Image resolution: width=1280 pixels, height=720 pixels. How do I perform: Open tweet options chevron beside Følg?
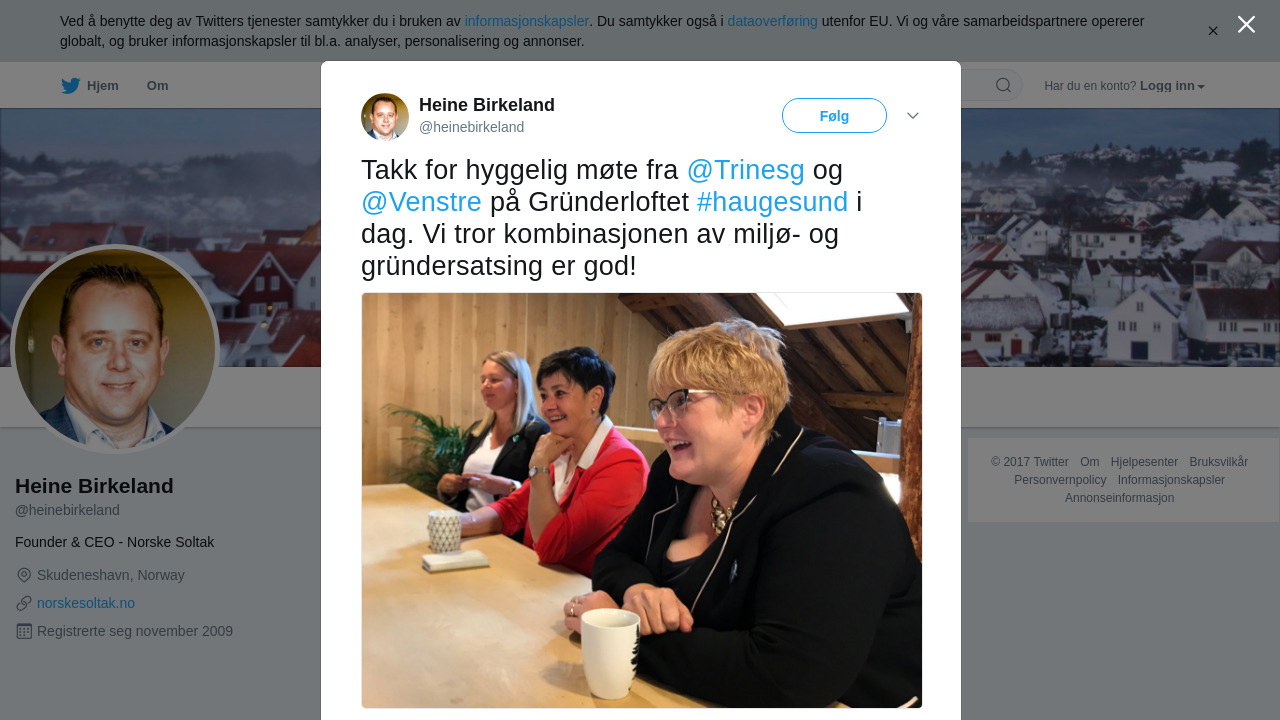pyautogui.click(x=913, y=116)
